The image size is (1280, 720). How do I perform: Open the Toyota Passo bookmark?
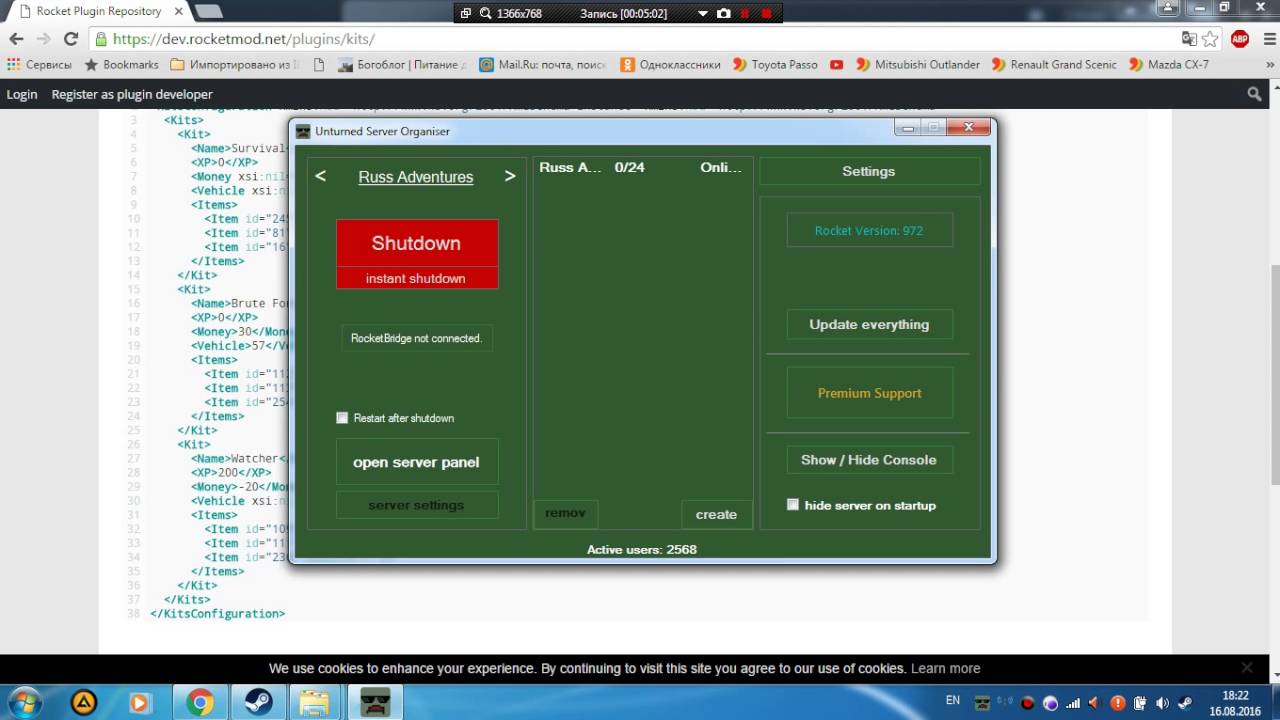click(775, 64)
